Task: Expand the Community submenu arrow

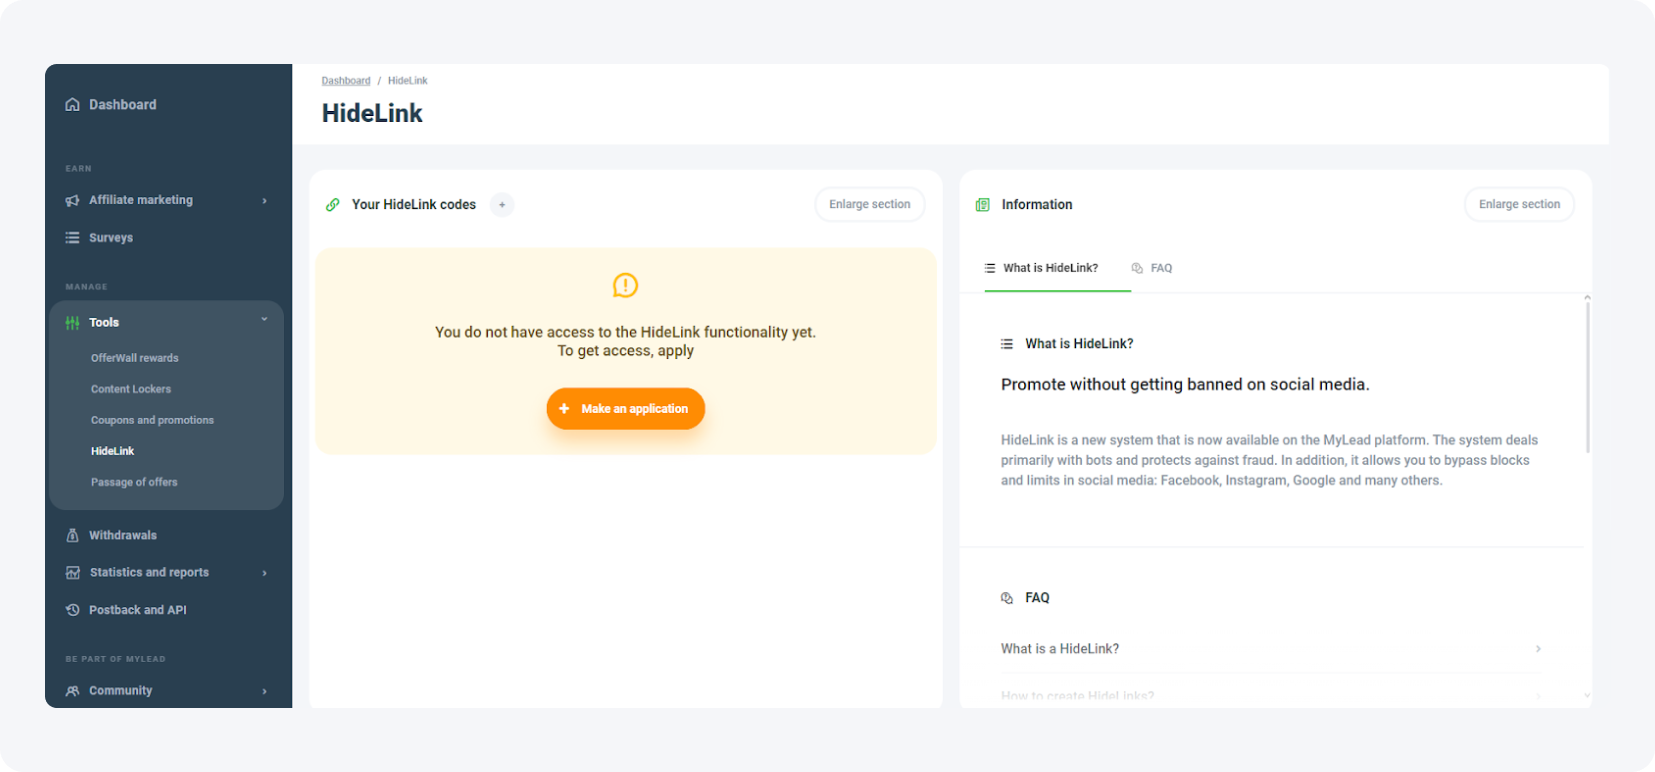Action: 265,691
